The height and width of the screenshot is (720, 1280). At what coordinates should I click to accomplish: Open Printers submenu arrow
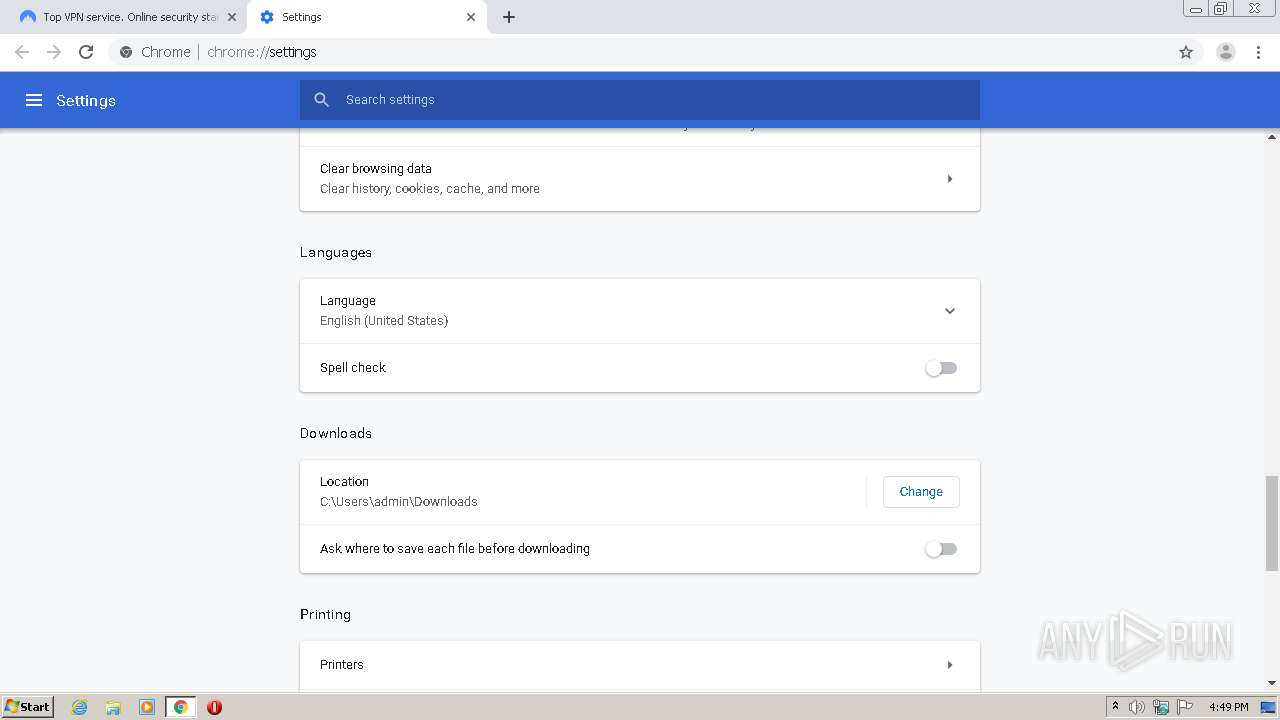point(950,665)
